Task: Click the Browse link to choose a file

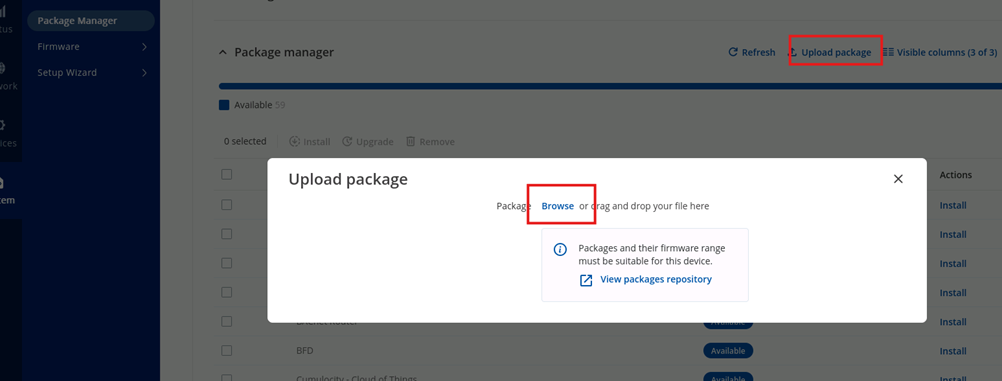Action: [558, 206]
